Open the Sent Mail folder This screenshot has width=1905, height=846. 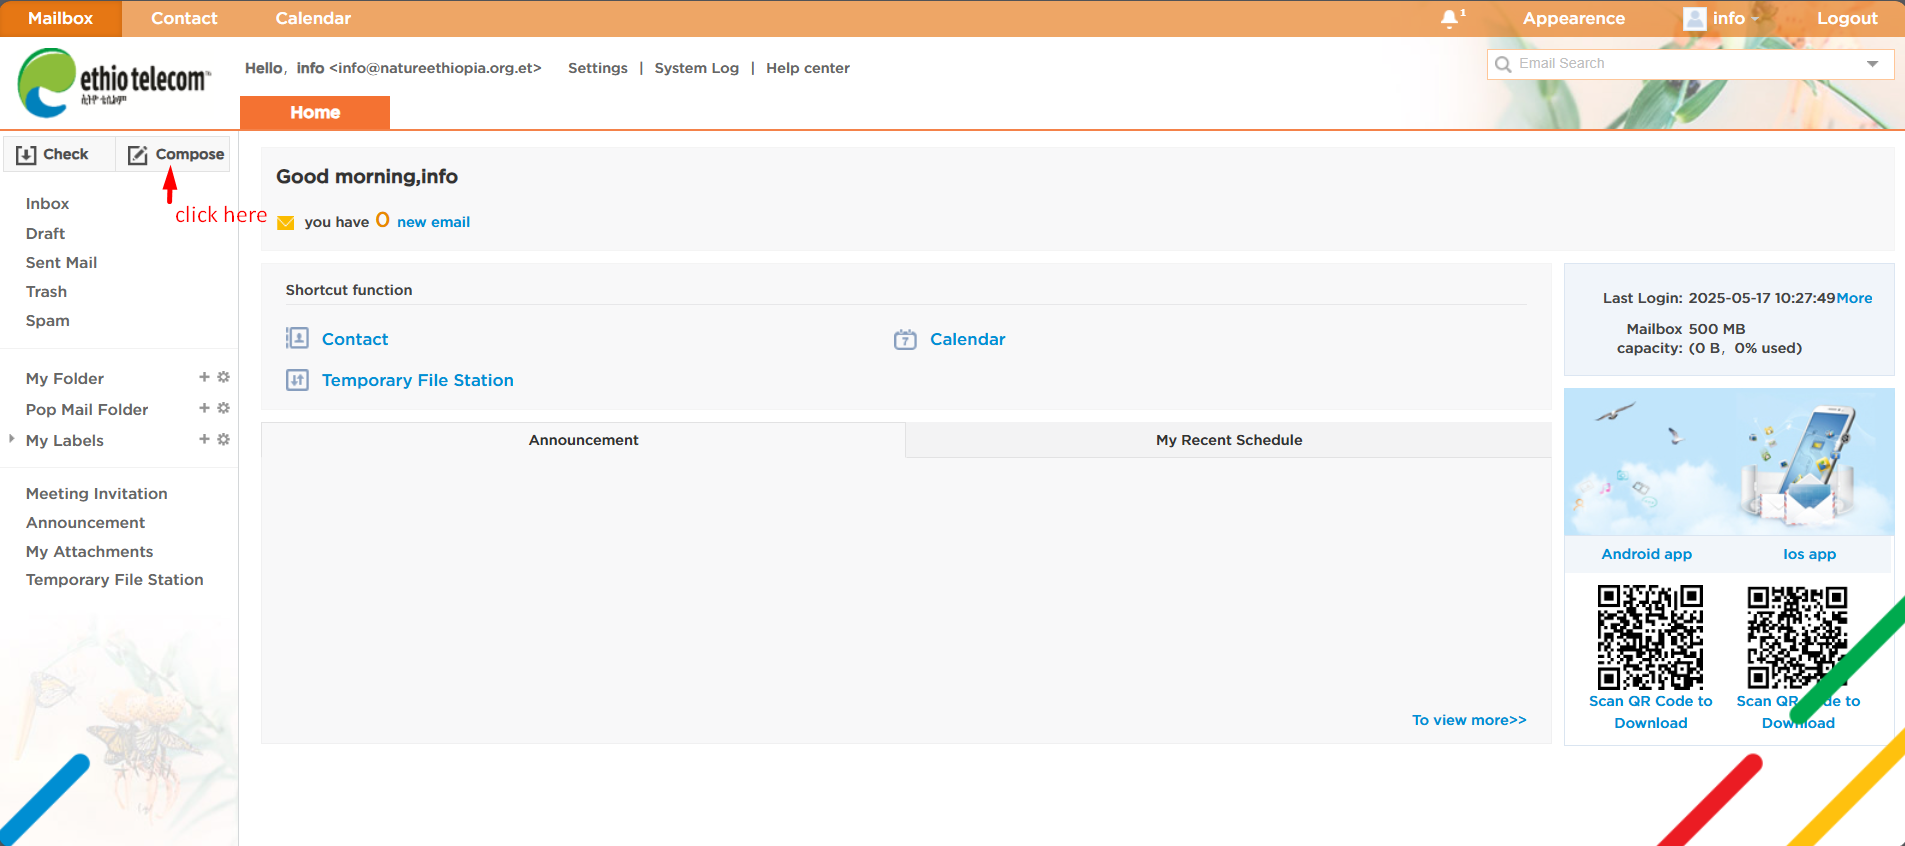[61, 262]
